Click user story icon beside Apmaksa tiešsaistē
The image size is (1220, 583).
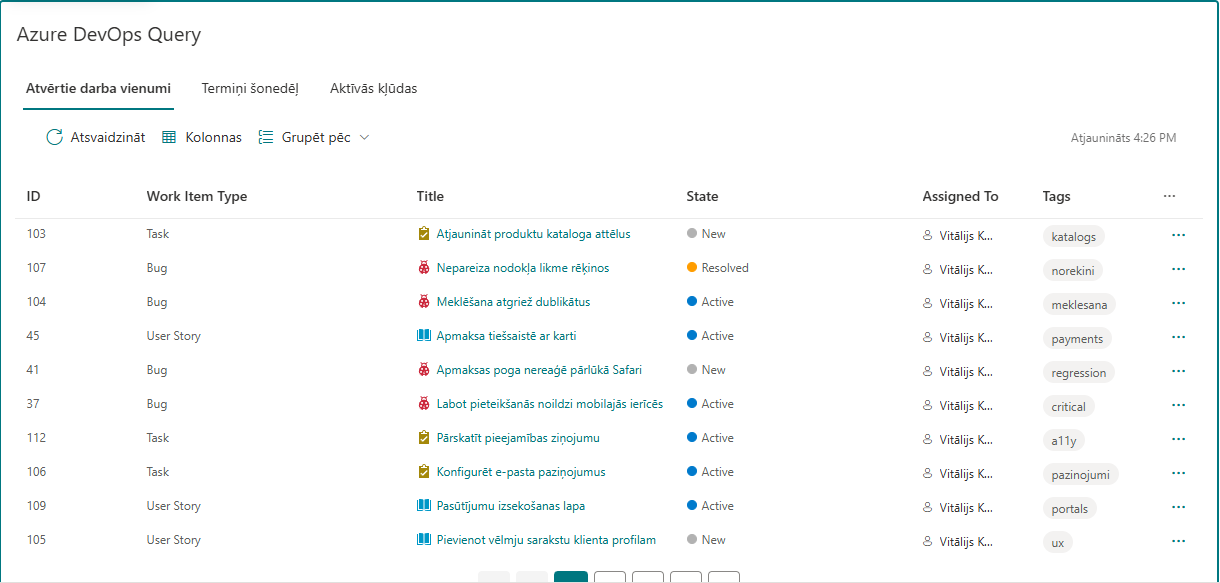tap(423, 336)
